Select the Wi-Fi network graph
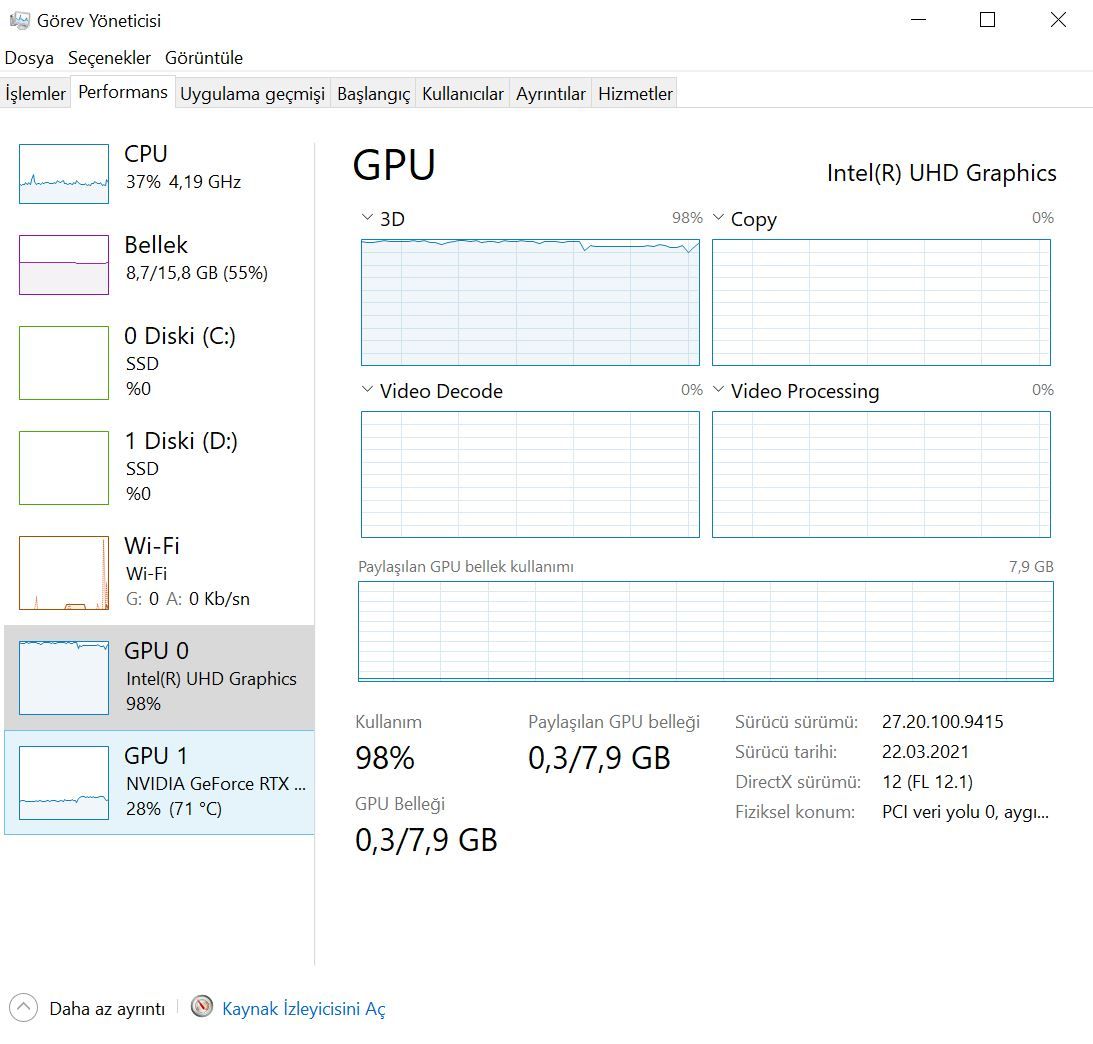Image resolution: width=1093 pixels, height=1044 pixels. coord(64,572)
